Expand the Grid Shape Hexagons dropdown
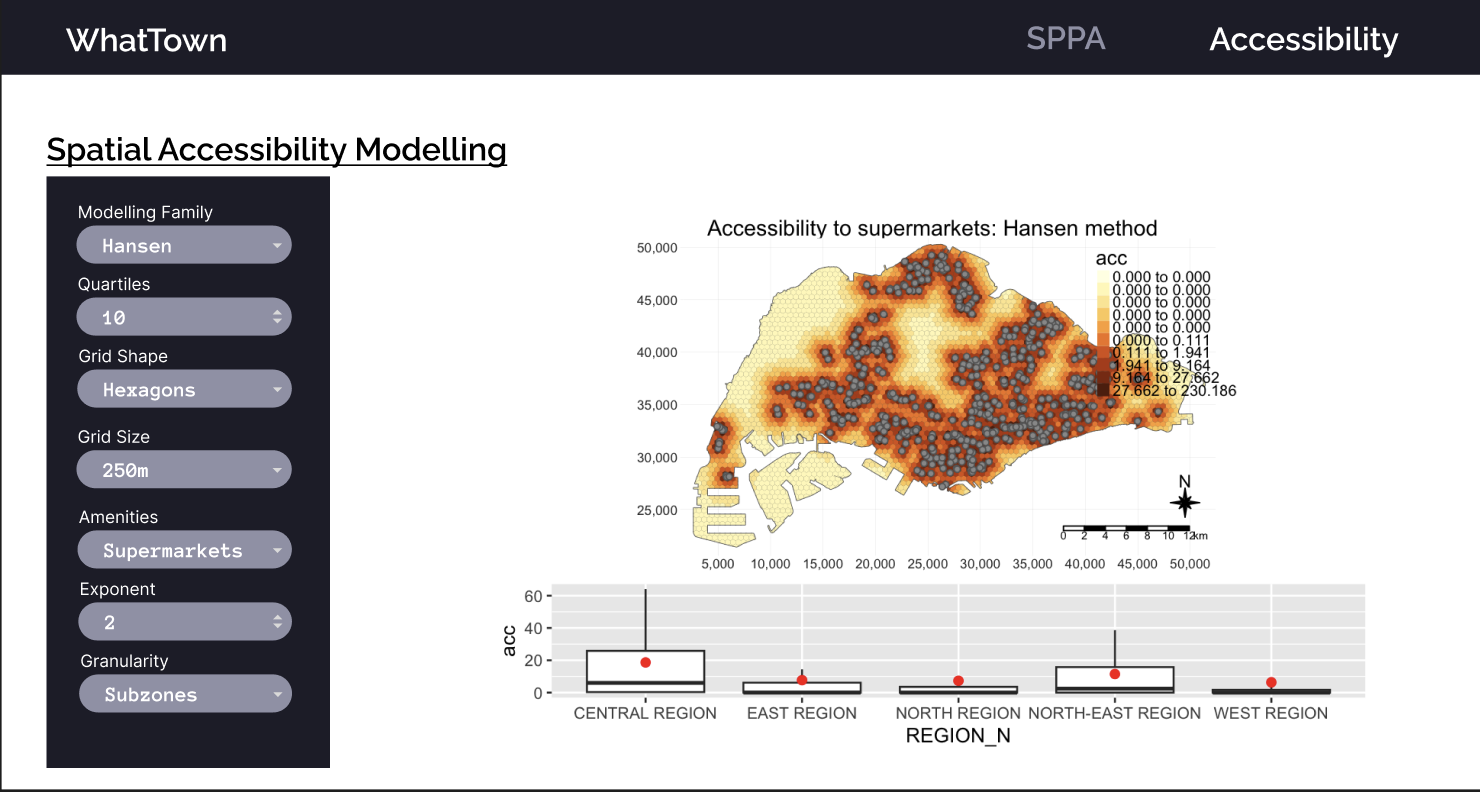Viewport: 1480px width, 792px height. 184,389
